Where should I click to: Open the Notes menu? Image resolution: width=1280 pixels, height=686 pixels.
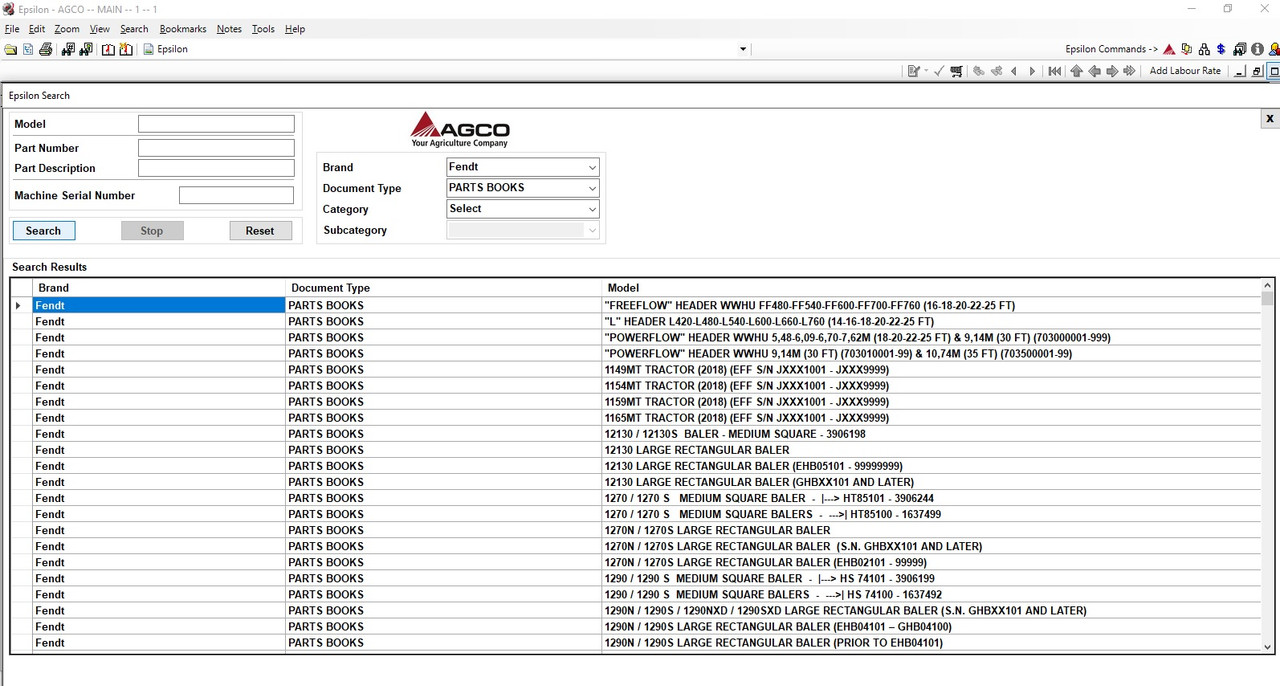coord(229,29)
